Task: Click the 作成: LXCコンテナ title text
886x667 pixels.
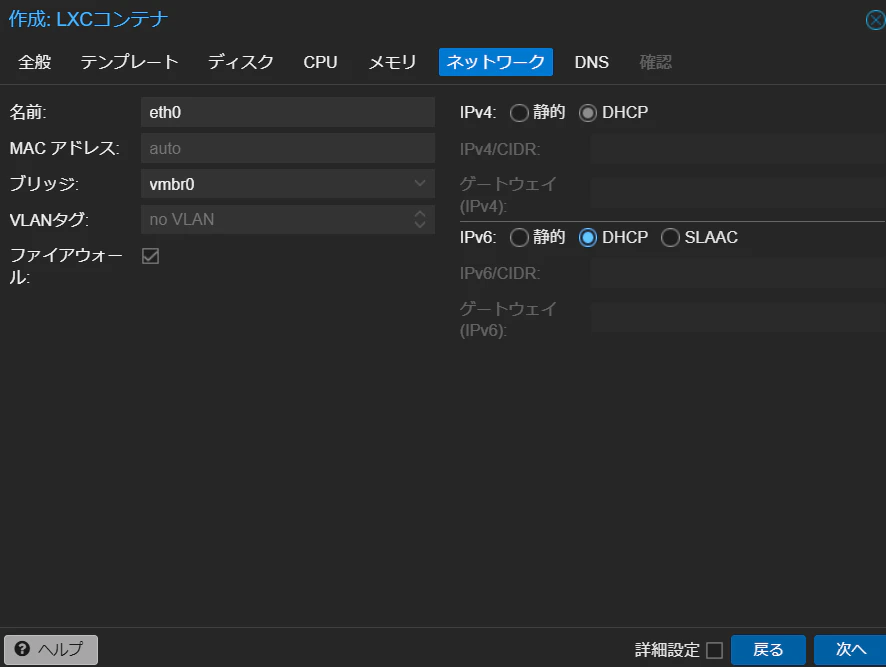Action: [88, 19]
